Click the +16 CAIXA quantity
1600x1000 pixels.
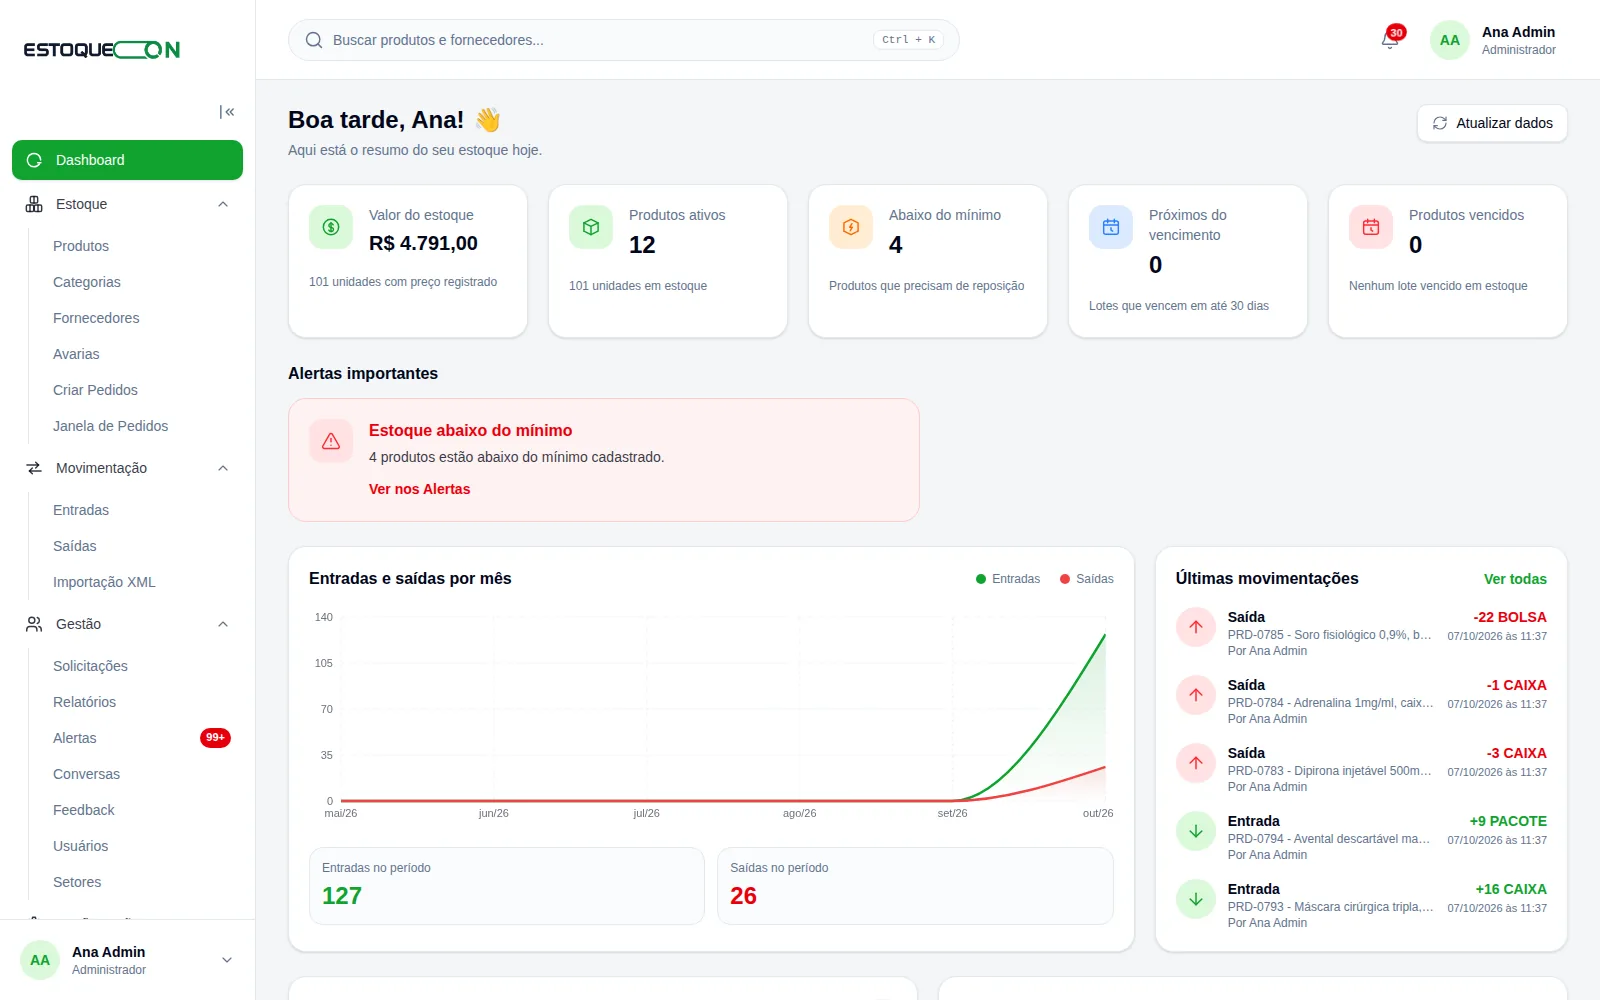click(1511, 889)
